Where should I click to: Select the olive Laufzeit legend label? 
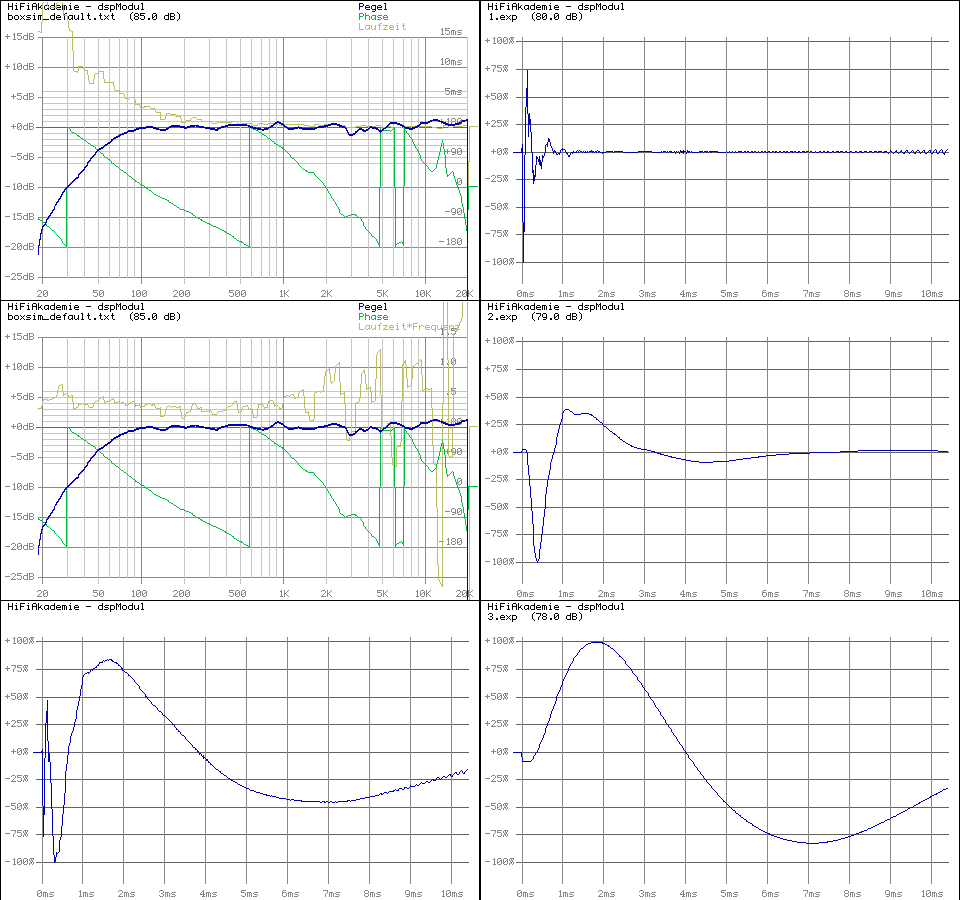pyautogui.click(x=382, y=27)
